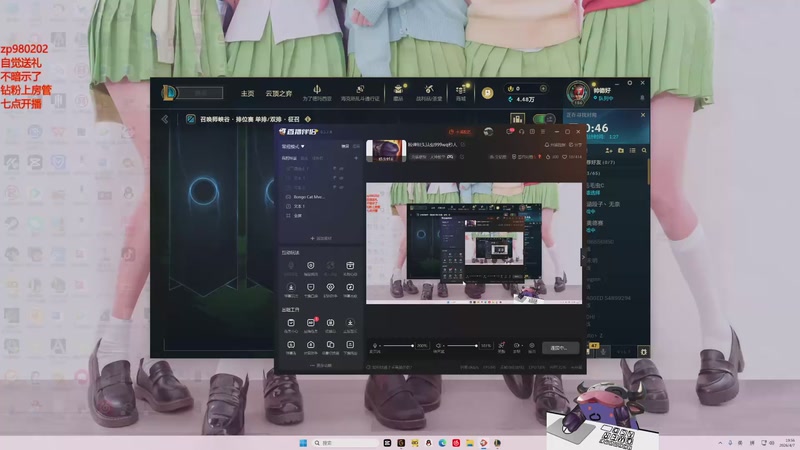The image size is (800, 450).
Task: Click the headset support icon in 直播伴侣
Action: click(521, 132)
